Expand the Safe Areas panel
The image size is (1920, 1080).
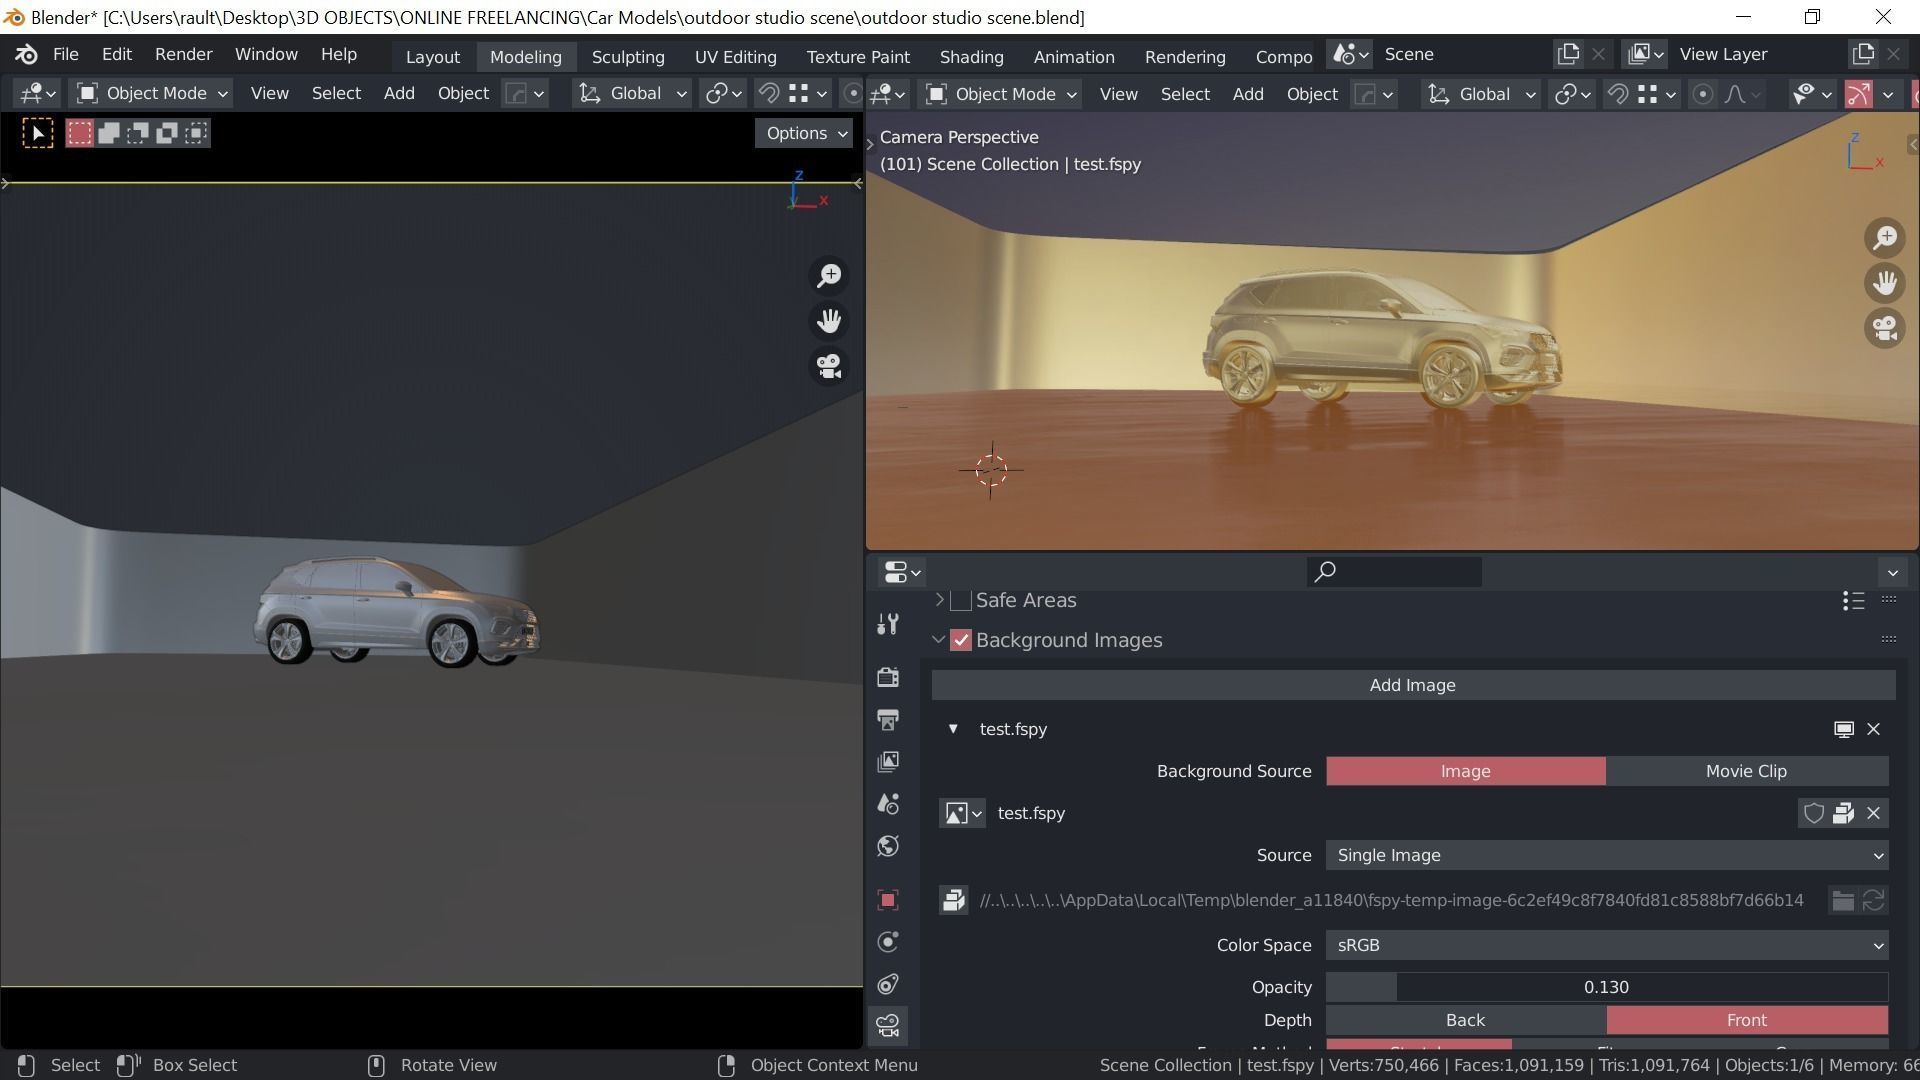[939, 600]
